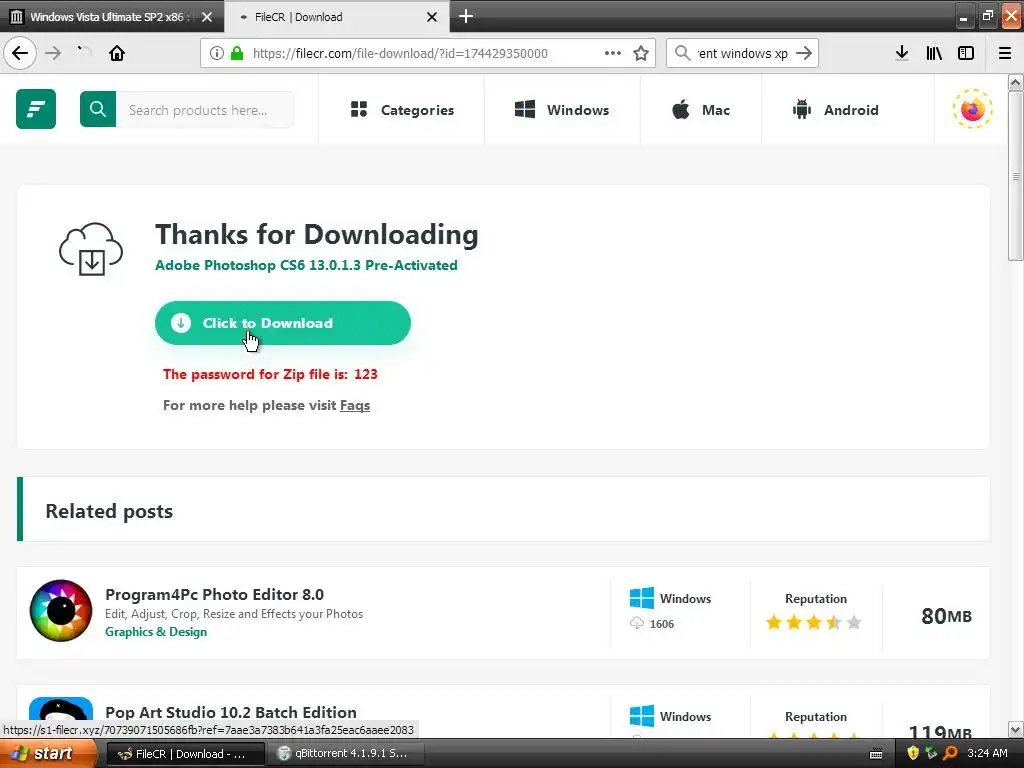1024x768 pixels.
Task: Click the green padlock security icon
Action: [237, 53]
